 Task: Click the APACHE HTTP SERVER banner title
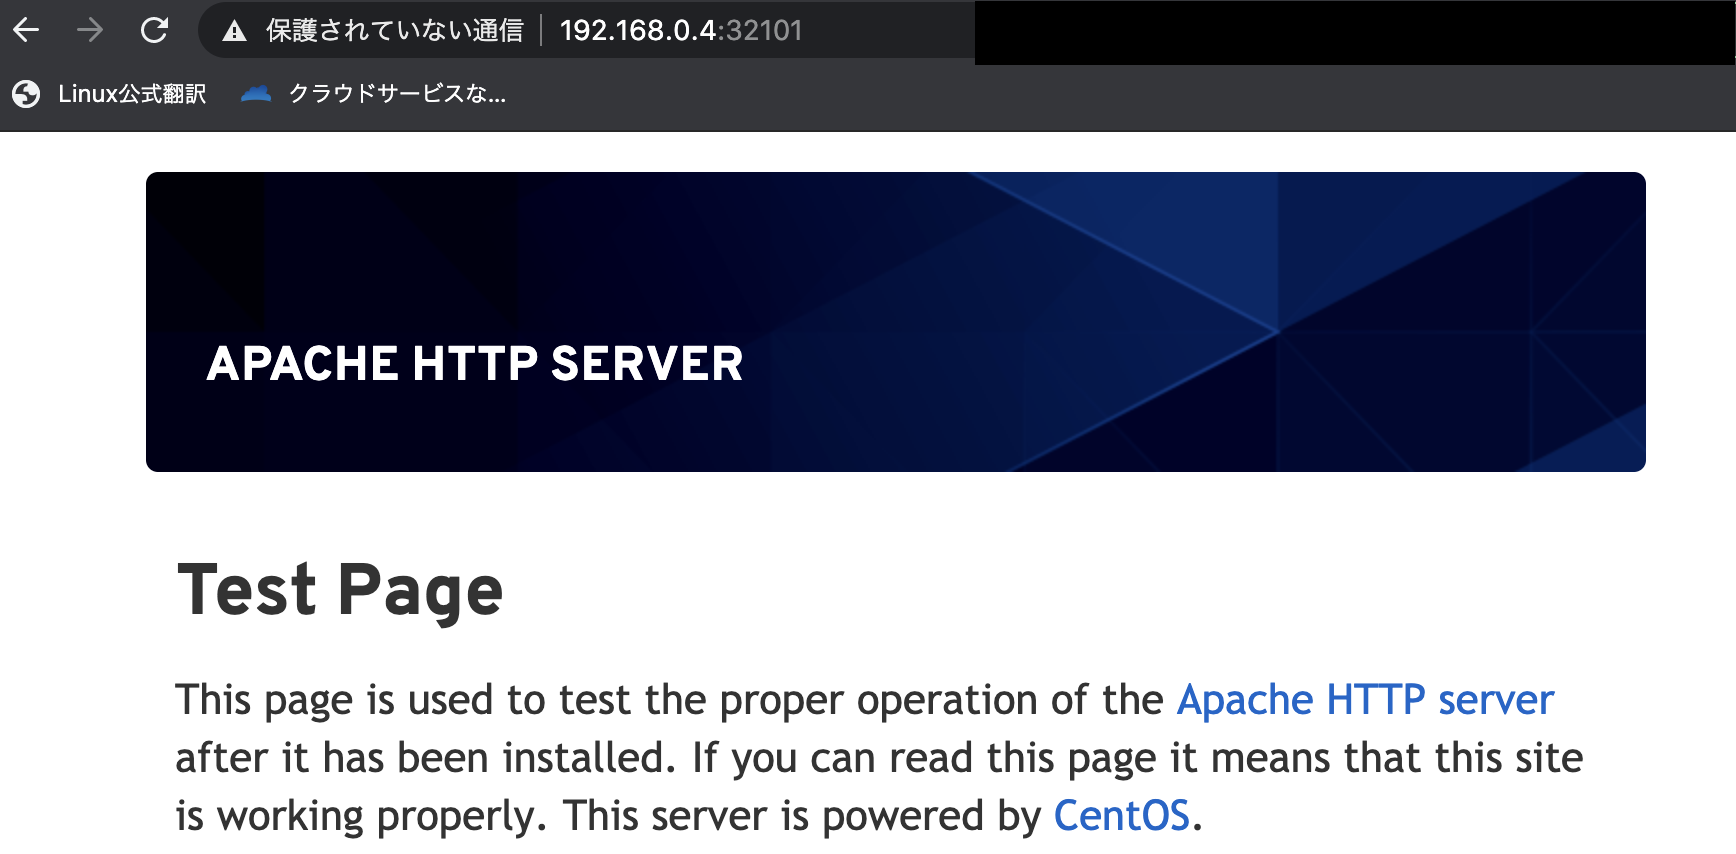point(475,363)
